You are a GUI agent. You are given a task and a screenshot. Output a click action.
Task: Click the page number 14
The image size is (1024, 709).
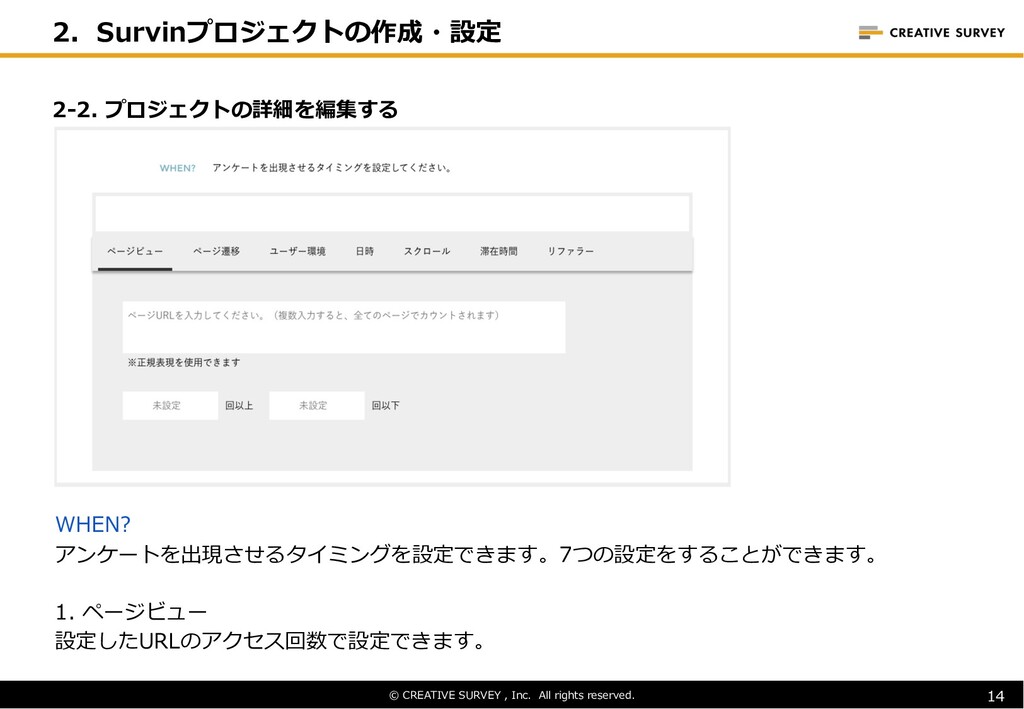click(x=995, y=696)
